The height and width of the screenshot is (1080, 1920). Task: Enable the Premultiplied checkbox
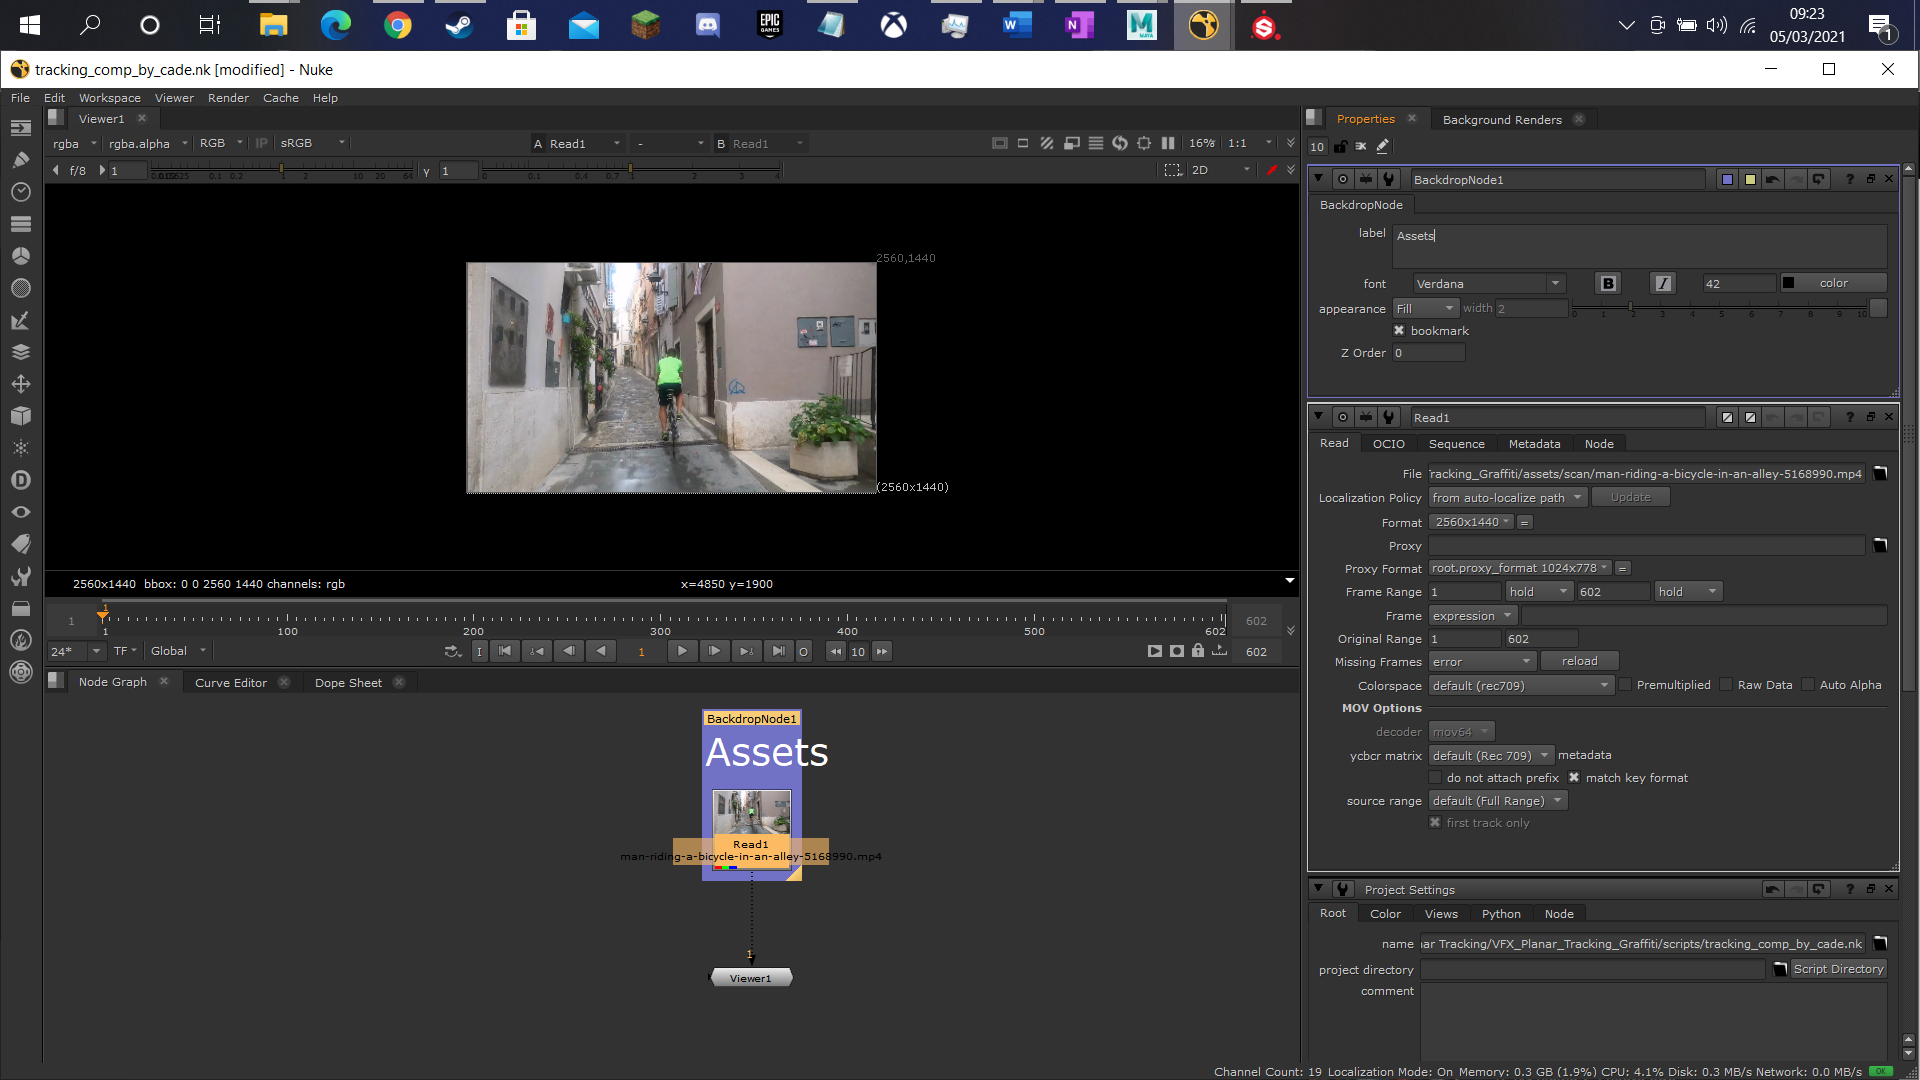point(1625,685)
